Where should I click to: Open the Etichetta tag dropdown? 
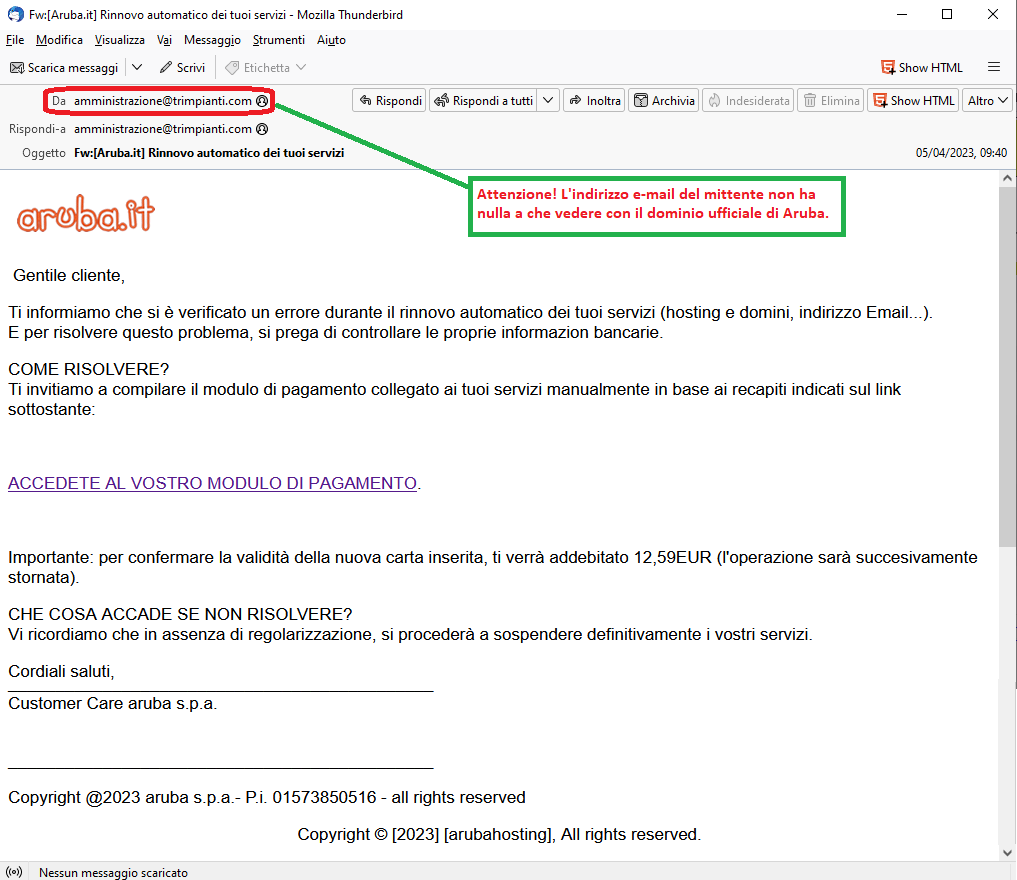(x=265, y=67)
